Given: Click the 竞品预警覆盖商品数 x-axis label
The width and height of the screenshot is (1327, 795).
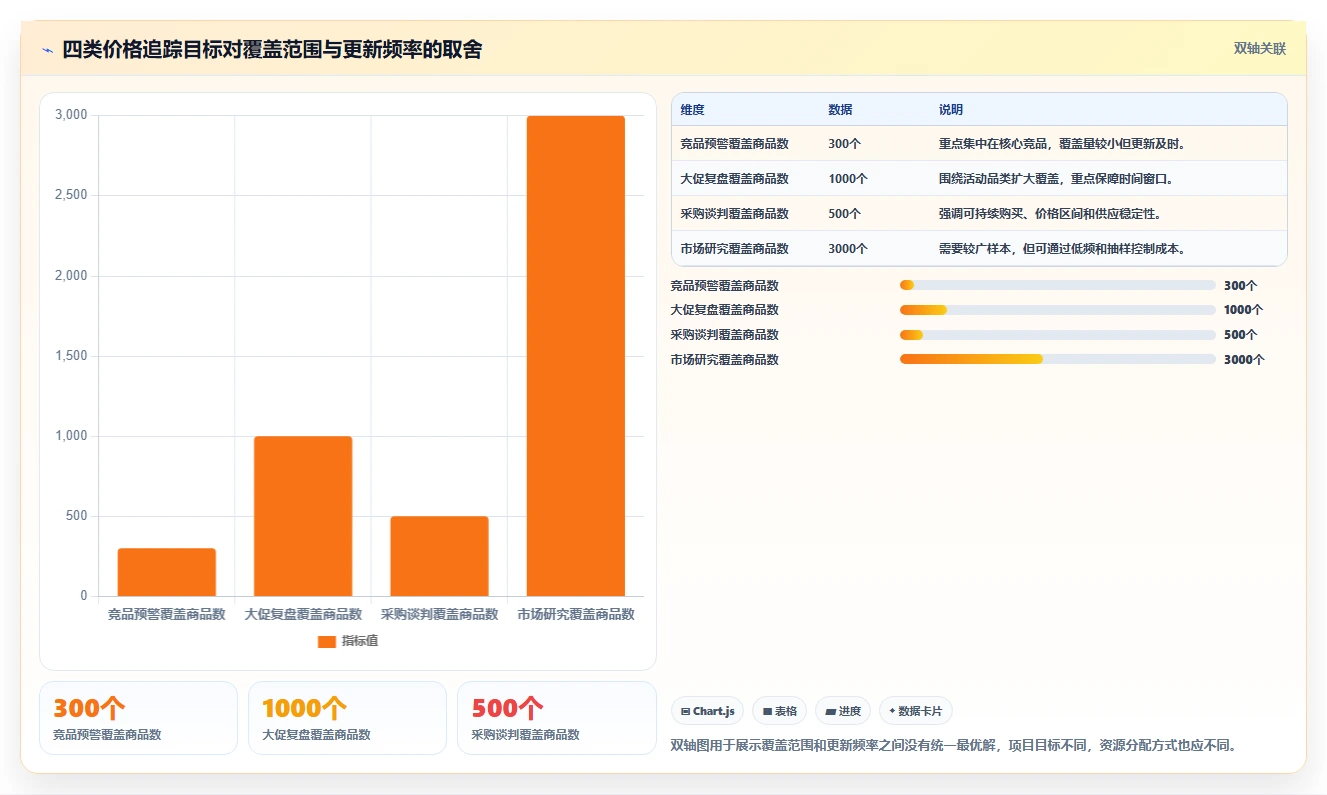Looking at the screenshot, I should [x=167, y=614].
